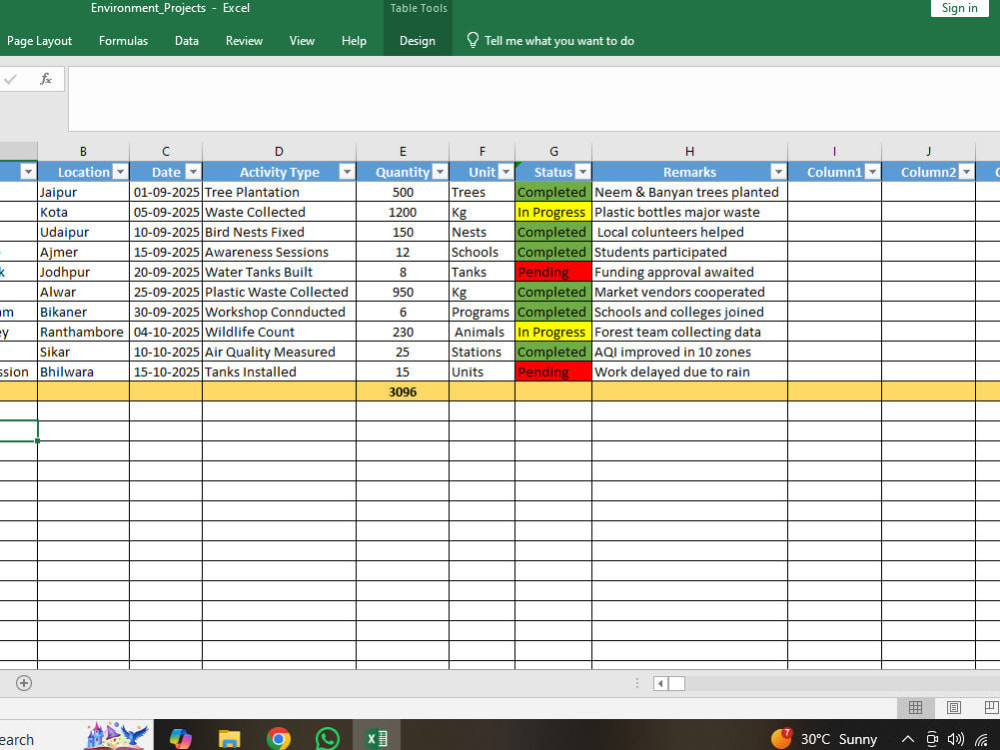The width and height of the screenshot is (1000, 750).
Task: Open the Quantity column filter dropdown
Action: [x=440, y=172]
